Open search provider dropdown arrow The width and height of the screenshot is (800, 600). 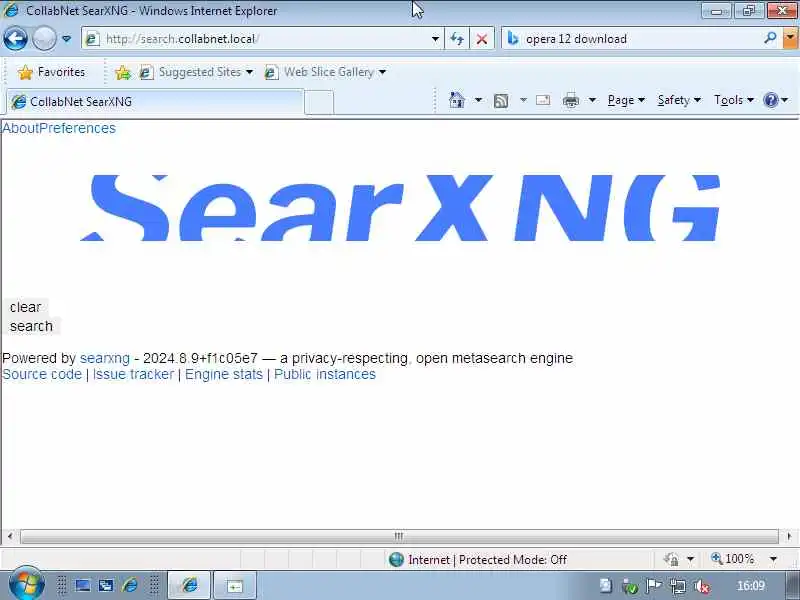[x=790, y=38]
